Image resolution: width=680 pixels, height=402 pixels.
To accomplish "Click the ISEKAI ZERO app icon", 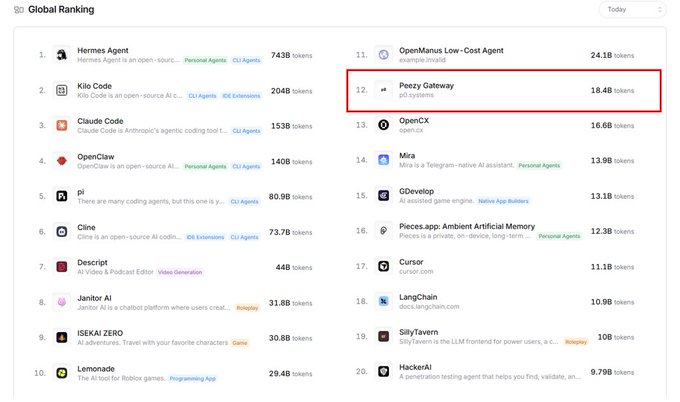I will click(62, 337).
